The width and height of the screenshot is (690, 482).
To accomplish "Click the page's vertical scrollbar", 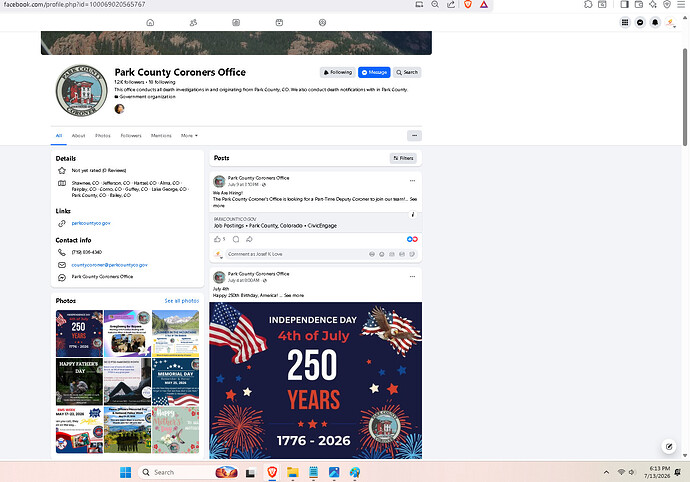I will (x=684, y=97).
